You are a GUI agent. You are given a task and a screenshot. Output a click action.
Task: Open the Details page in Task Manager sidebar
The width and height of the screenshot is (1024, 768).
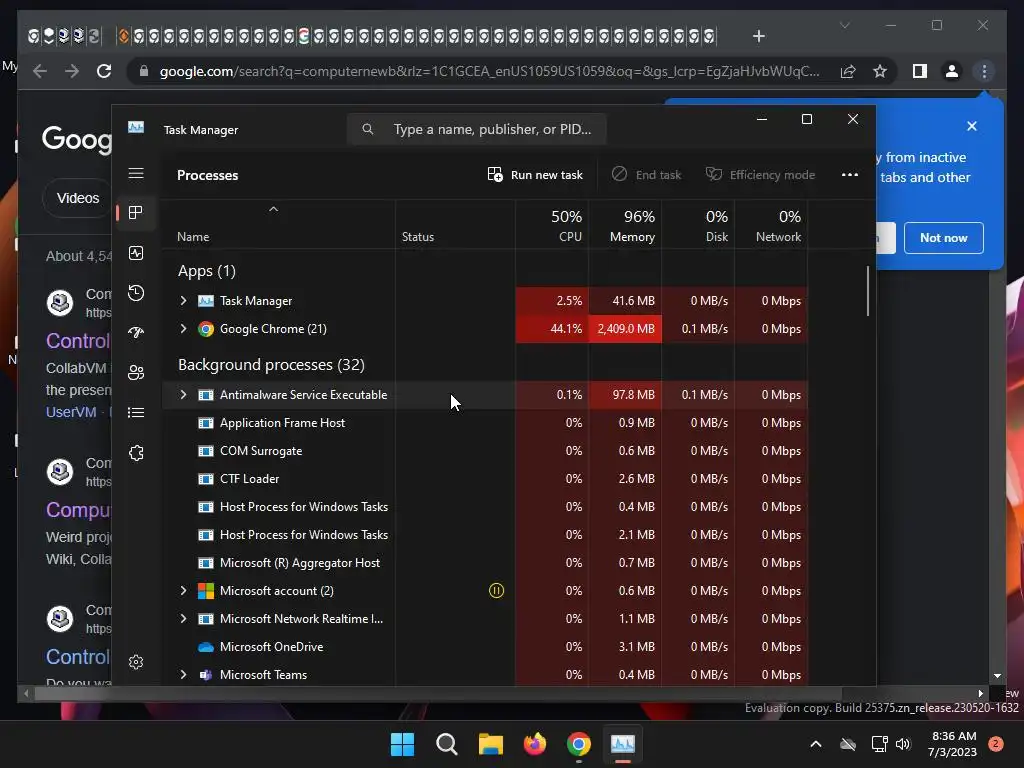136,413
